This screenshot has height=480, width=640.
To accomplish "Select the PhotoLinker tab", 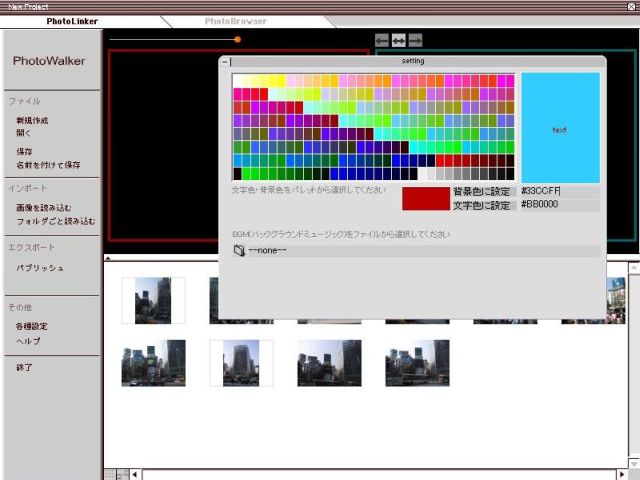I will click(x=72, y=20).
